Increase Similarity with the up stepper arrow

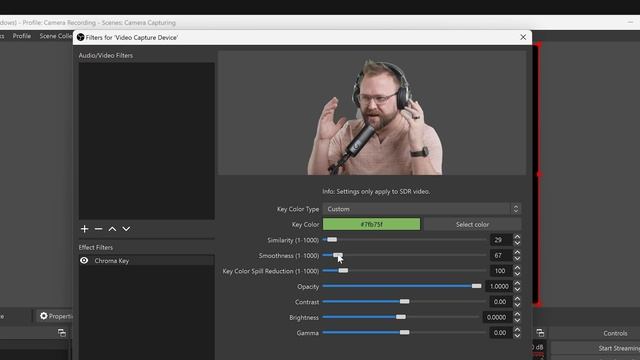517,237
